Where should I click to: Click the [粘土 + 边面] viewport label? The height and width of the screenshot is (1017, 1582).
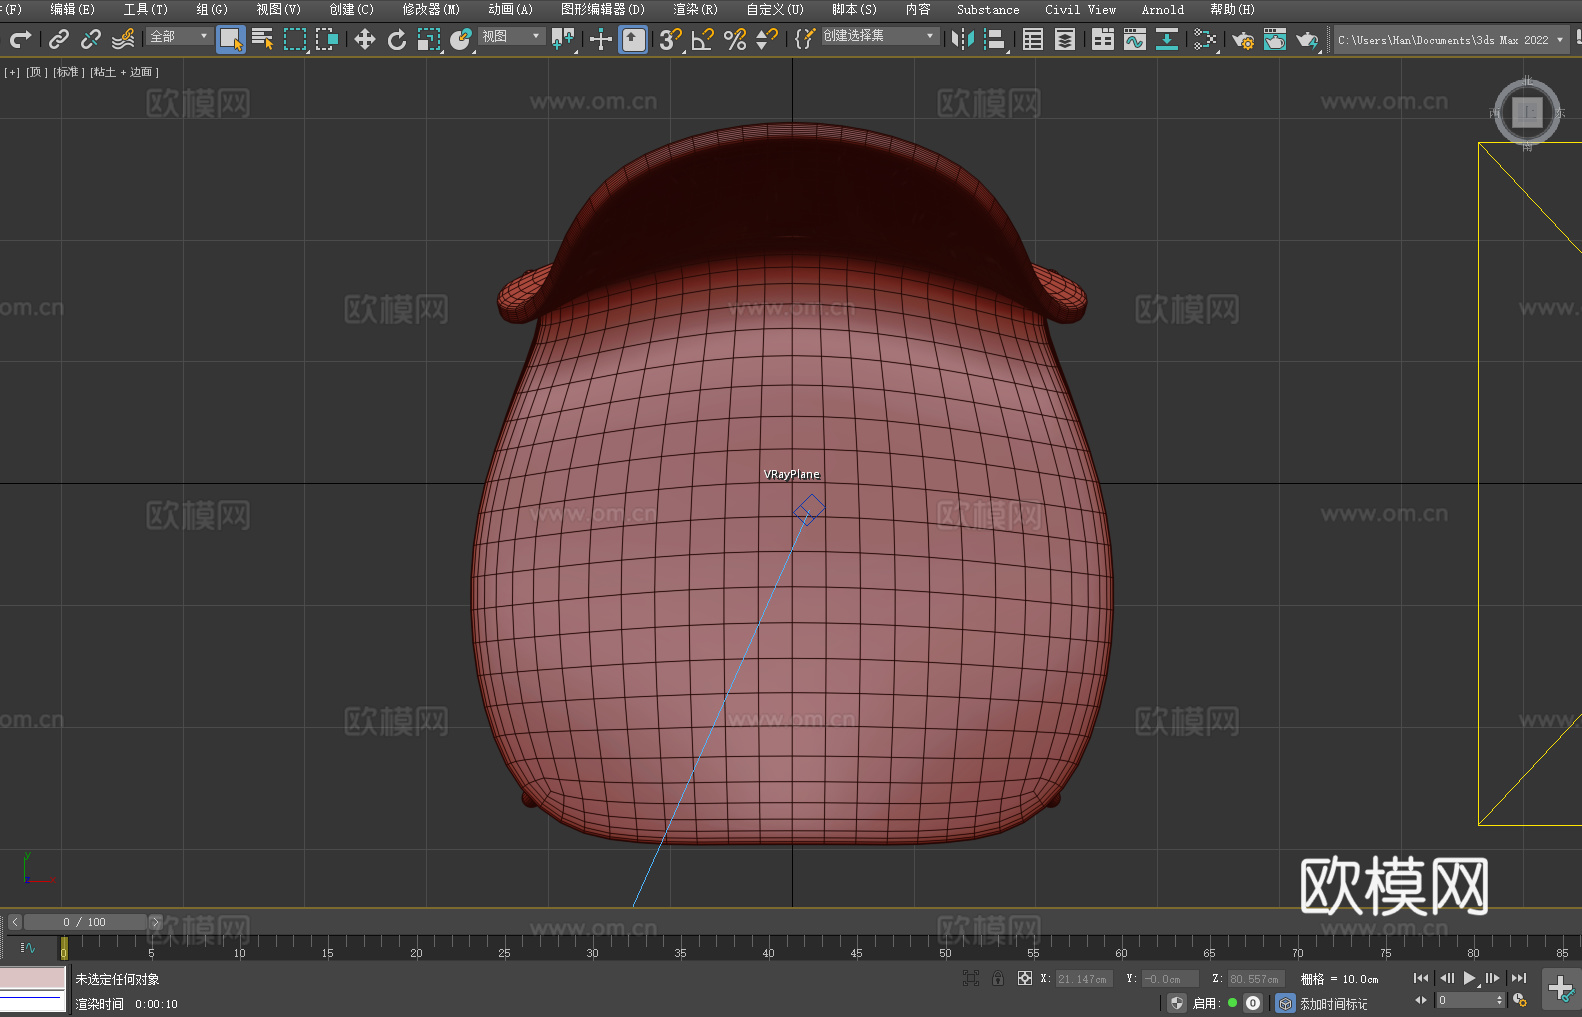pos(124,72)
